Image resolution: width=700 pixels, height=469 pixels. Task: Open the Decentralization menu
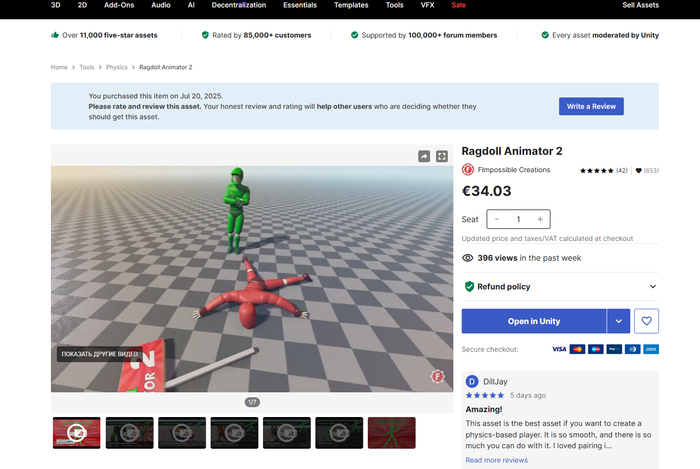point(240,5)
